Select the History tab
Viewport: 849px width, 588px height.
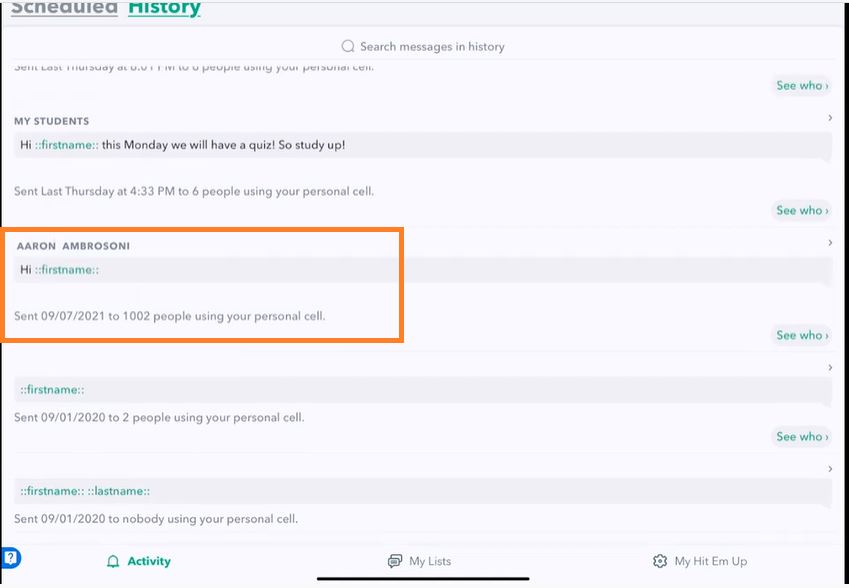click(x=164, y=9)
